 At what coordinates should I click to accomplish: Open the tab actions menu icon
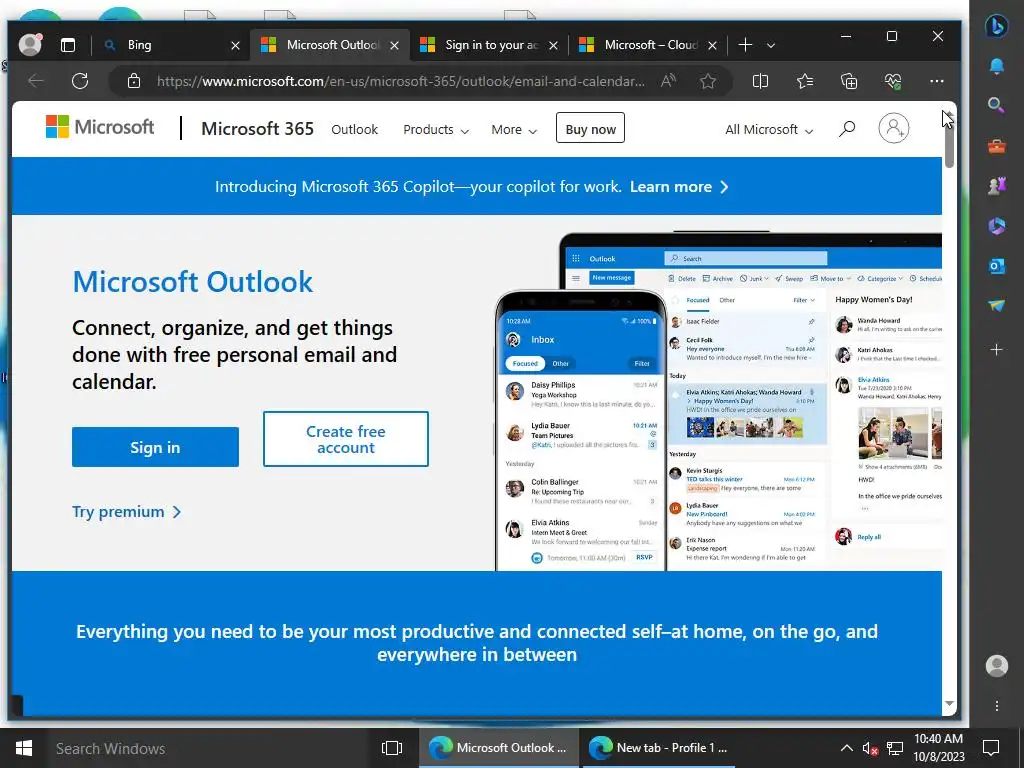(68, 45)
